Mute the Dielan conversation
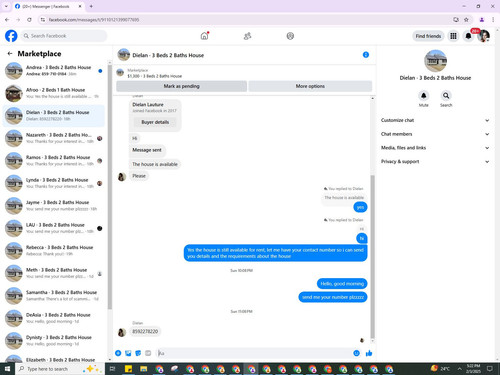 pyautogui.click(x=423, y=96)
